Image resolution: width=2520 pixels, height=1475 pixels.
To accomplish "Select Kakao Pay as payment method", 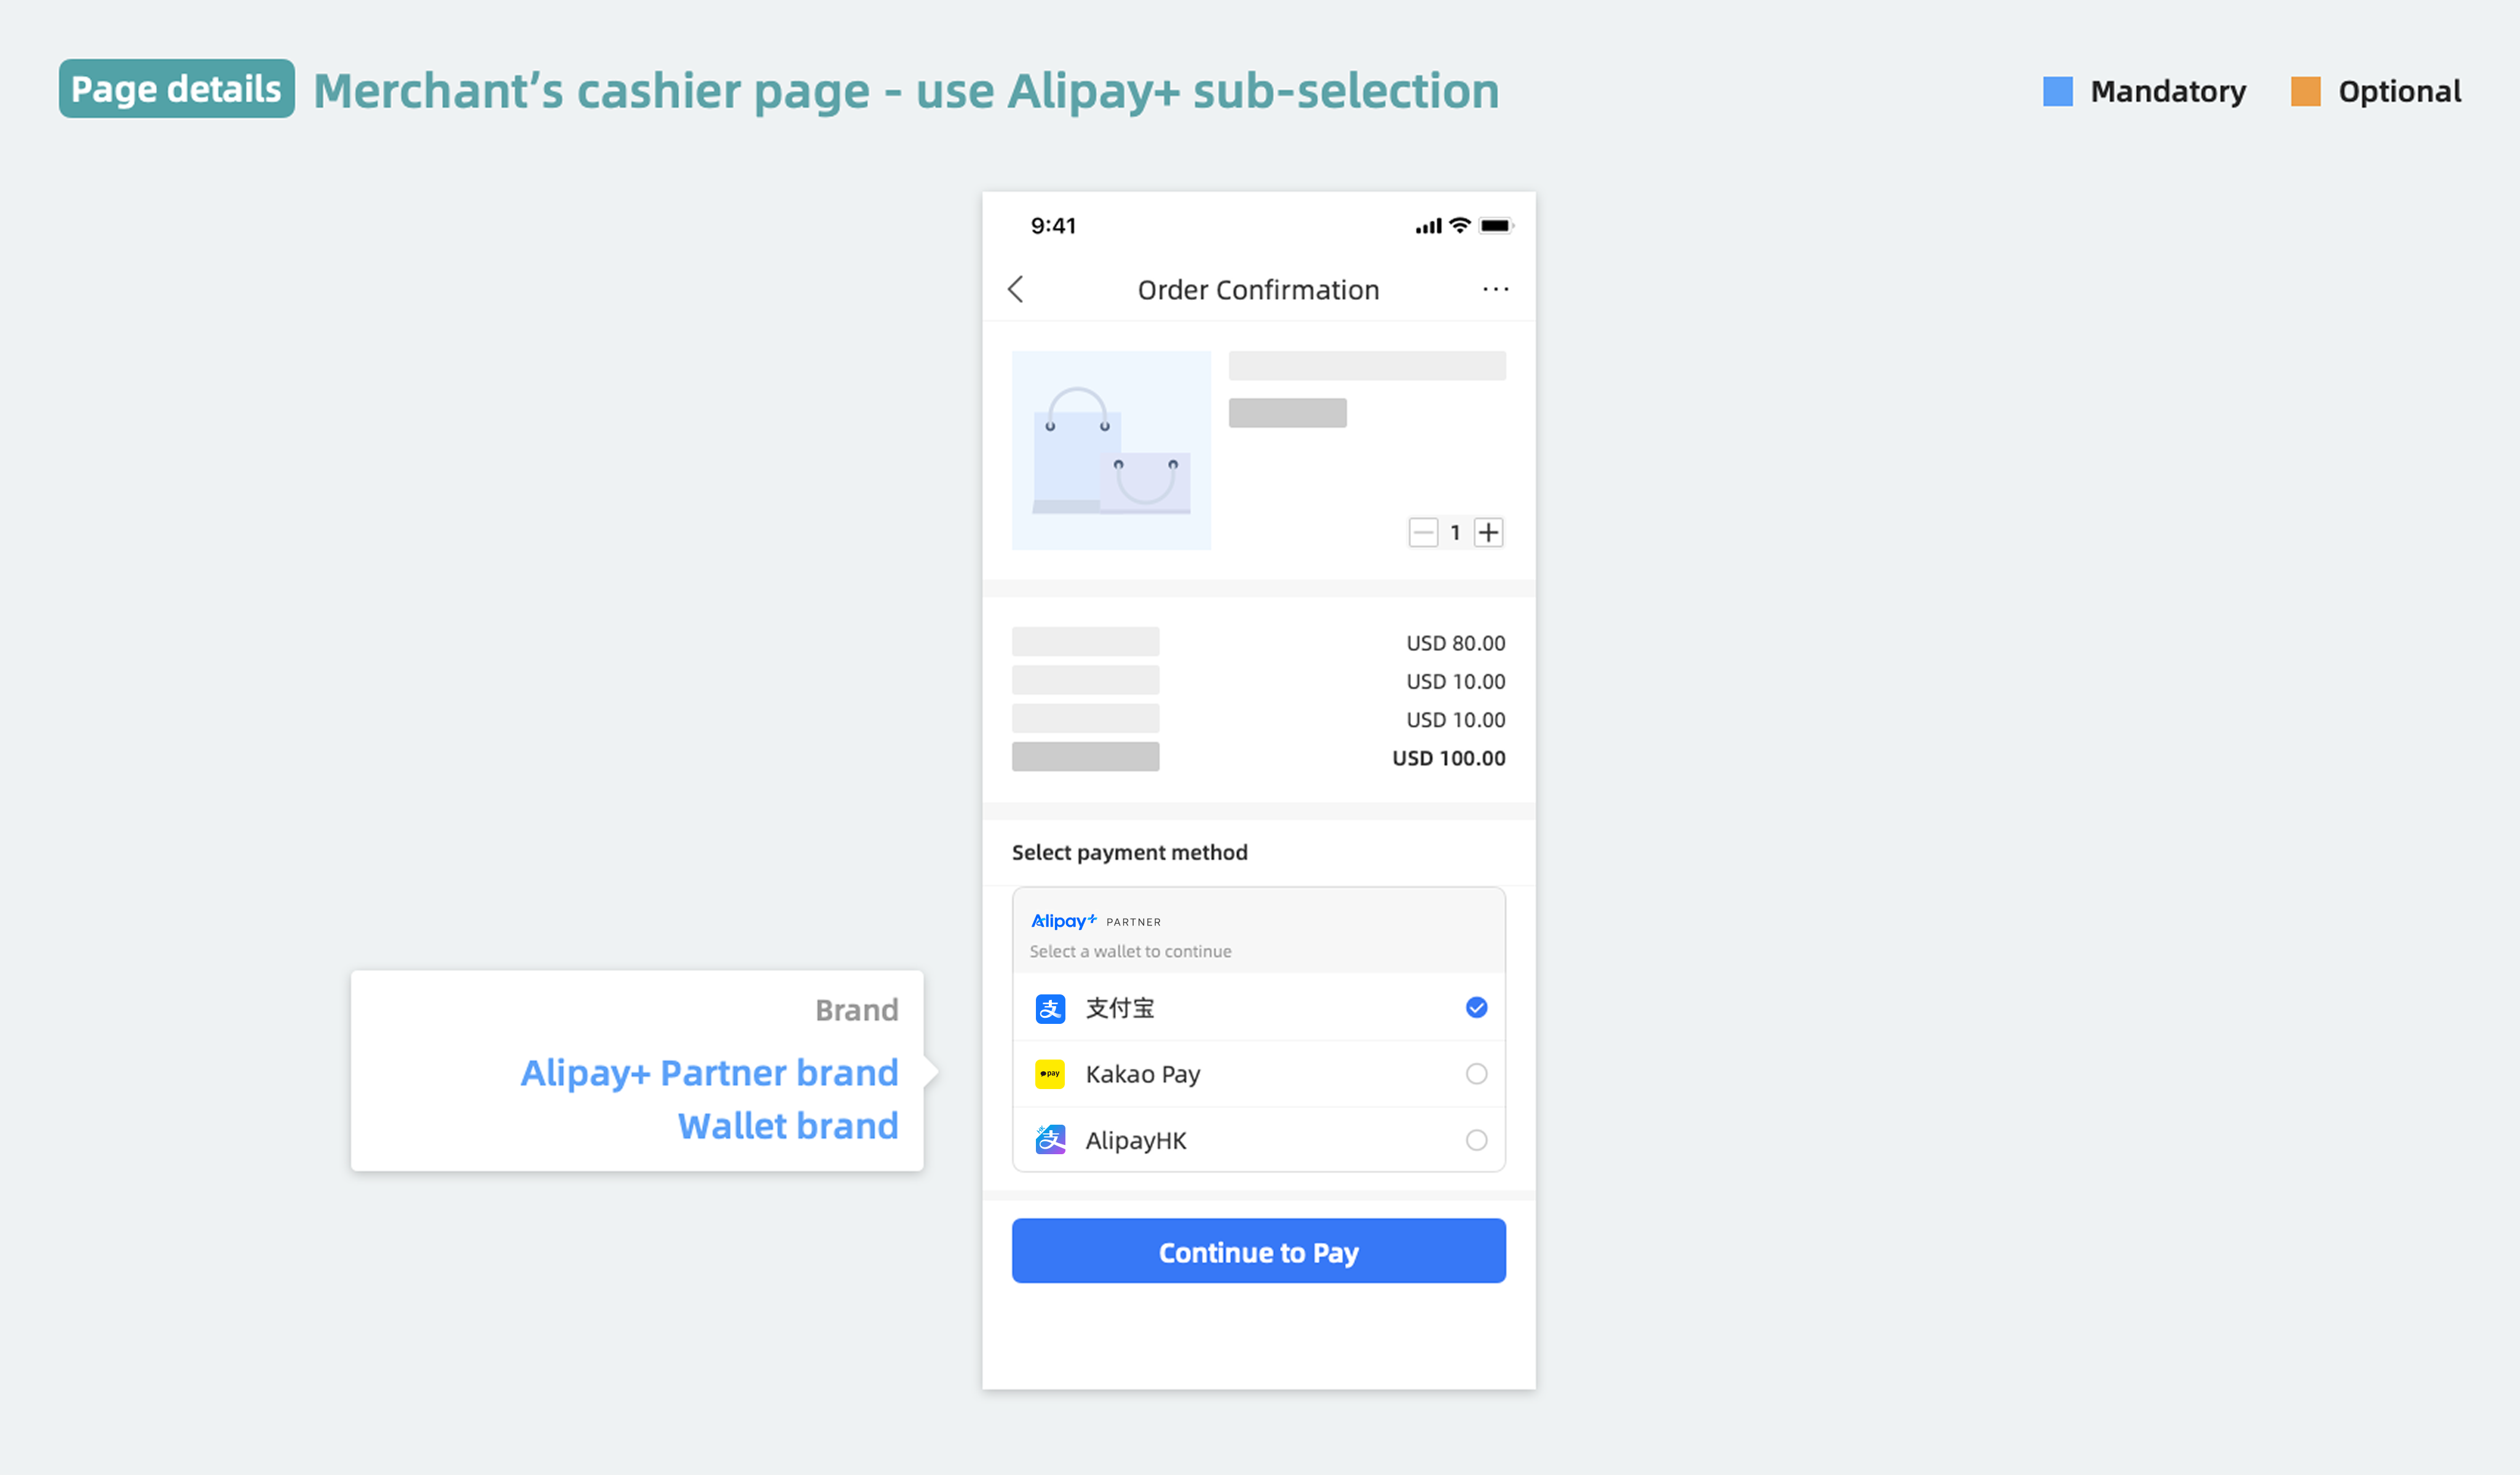I will click(x=1475, y=1074).
